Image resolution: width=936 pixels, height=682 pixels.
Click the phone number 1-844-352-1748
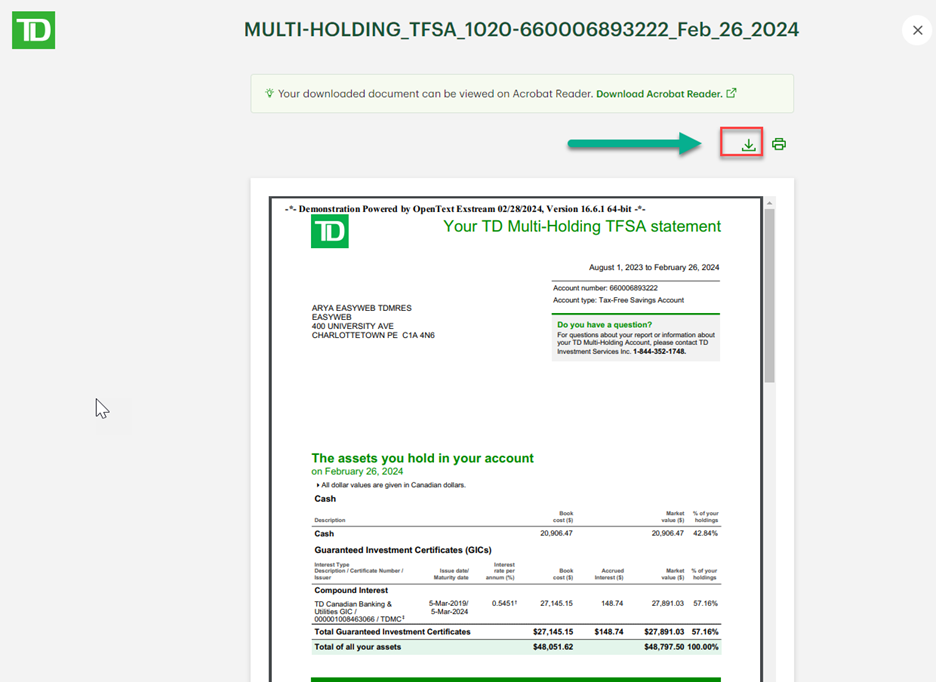pos(659,352)
